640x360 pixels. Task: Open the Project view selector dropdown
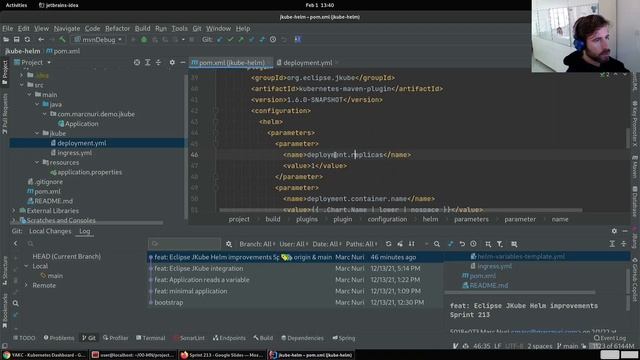point(33,62)
